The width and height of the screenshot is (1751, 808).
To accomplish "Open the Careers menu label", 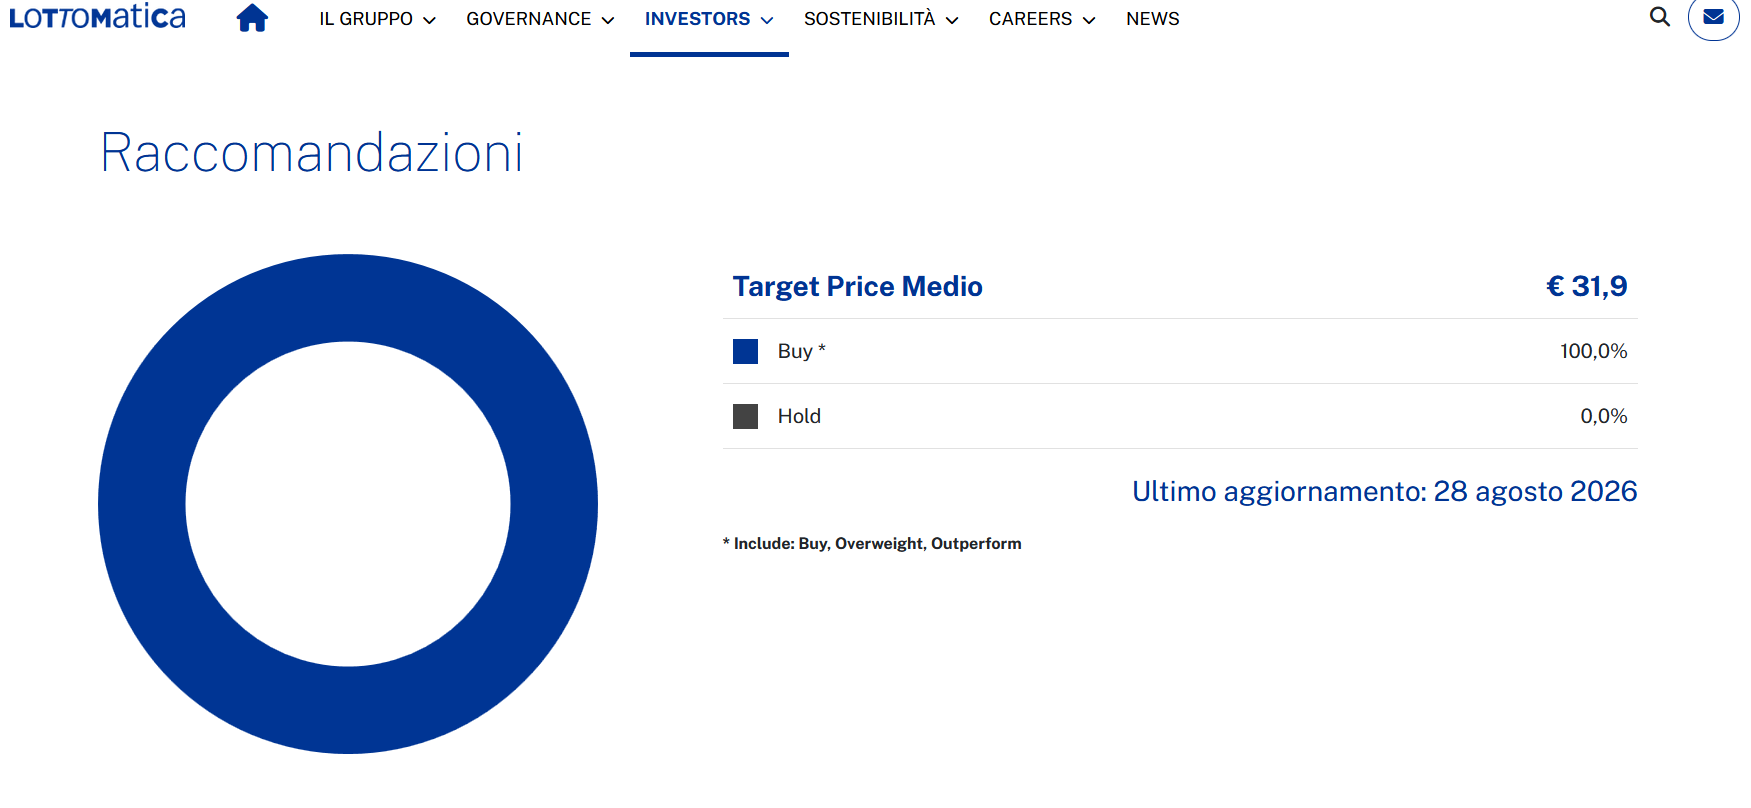I will pyautogui.click(x=1030, y=19).
